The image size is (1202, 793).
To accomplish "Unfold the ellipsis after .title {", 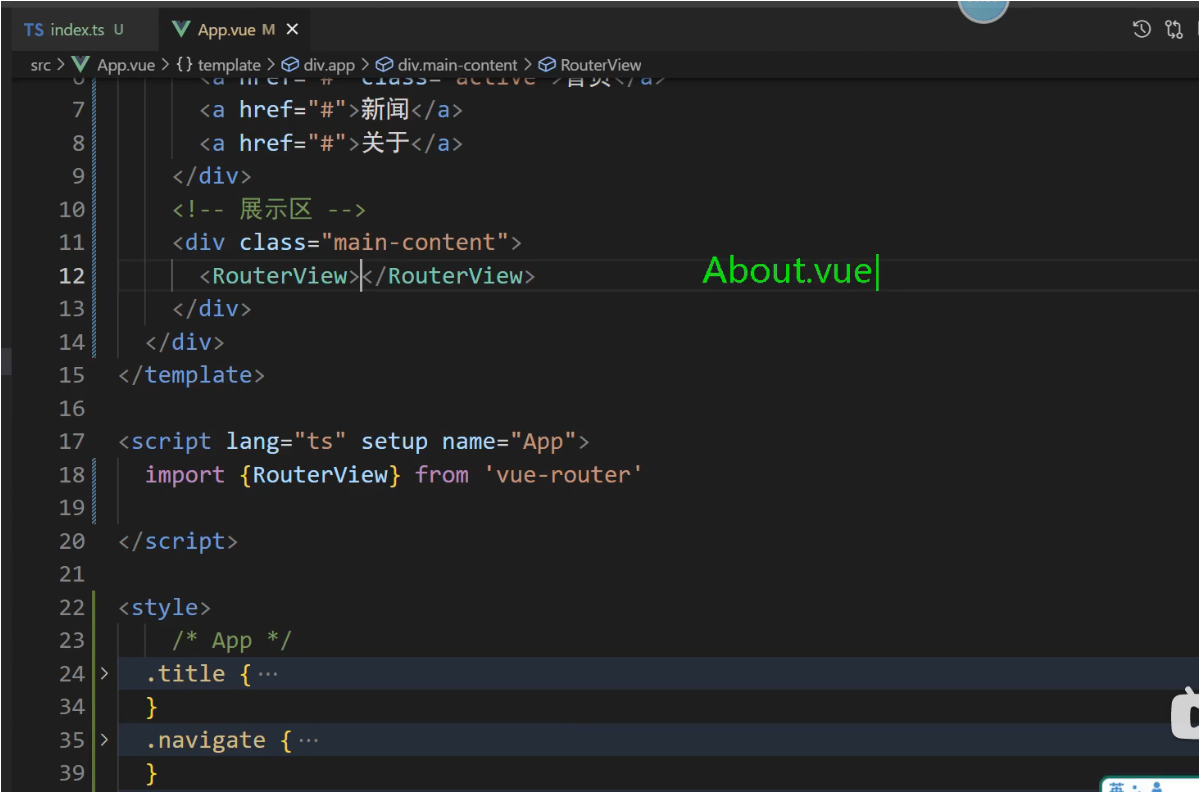I will point(268,674).
